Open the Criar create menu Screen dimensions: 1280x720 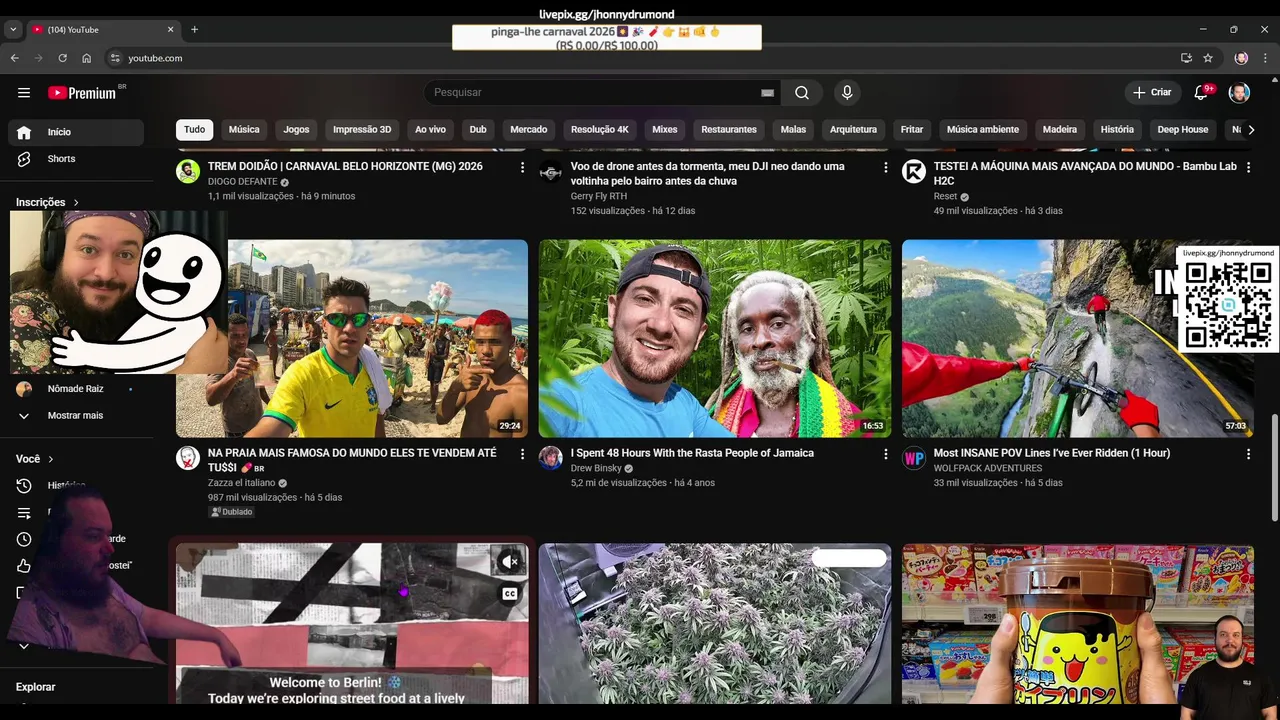[1152, 93]
